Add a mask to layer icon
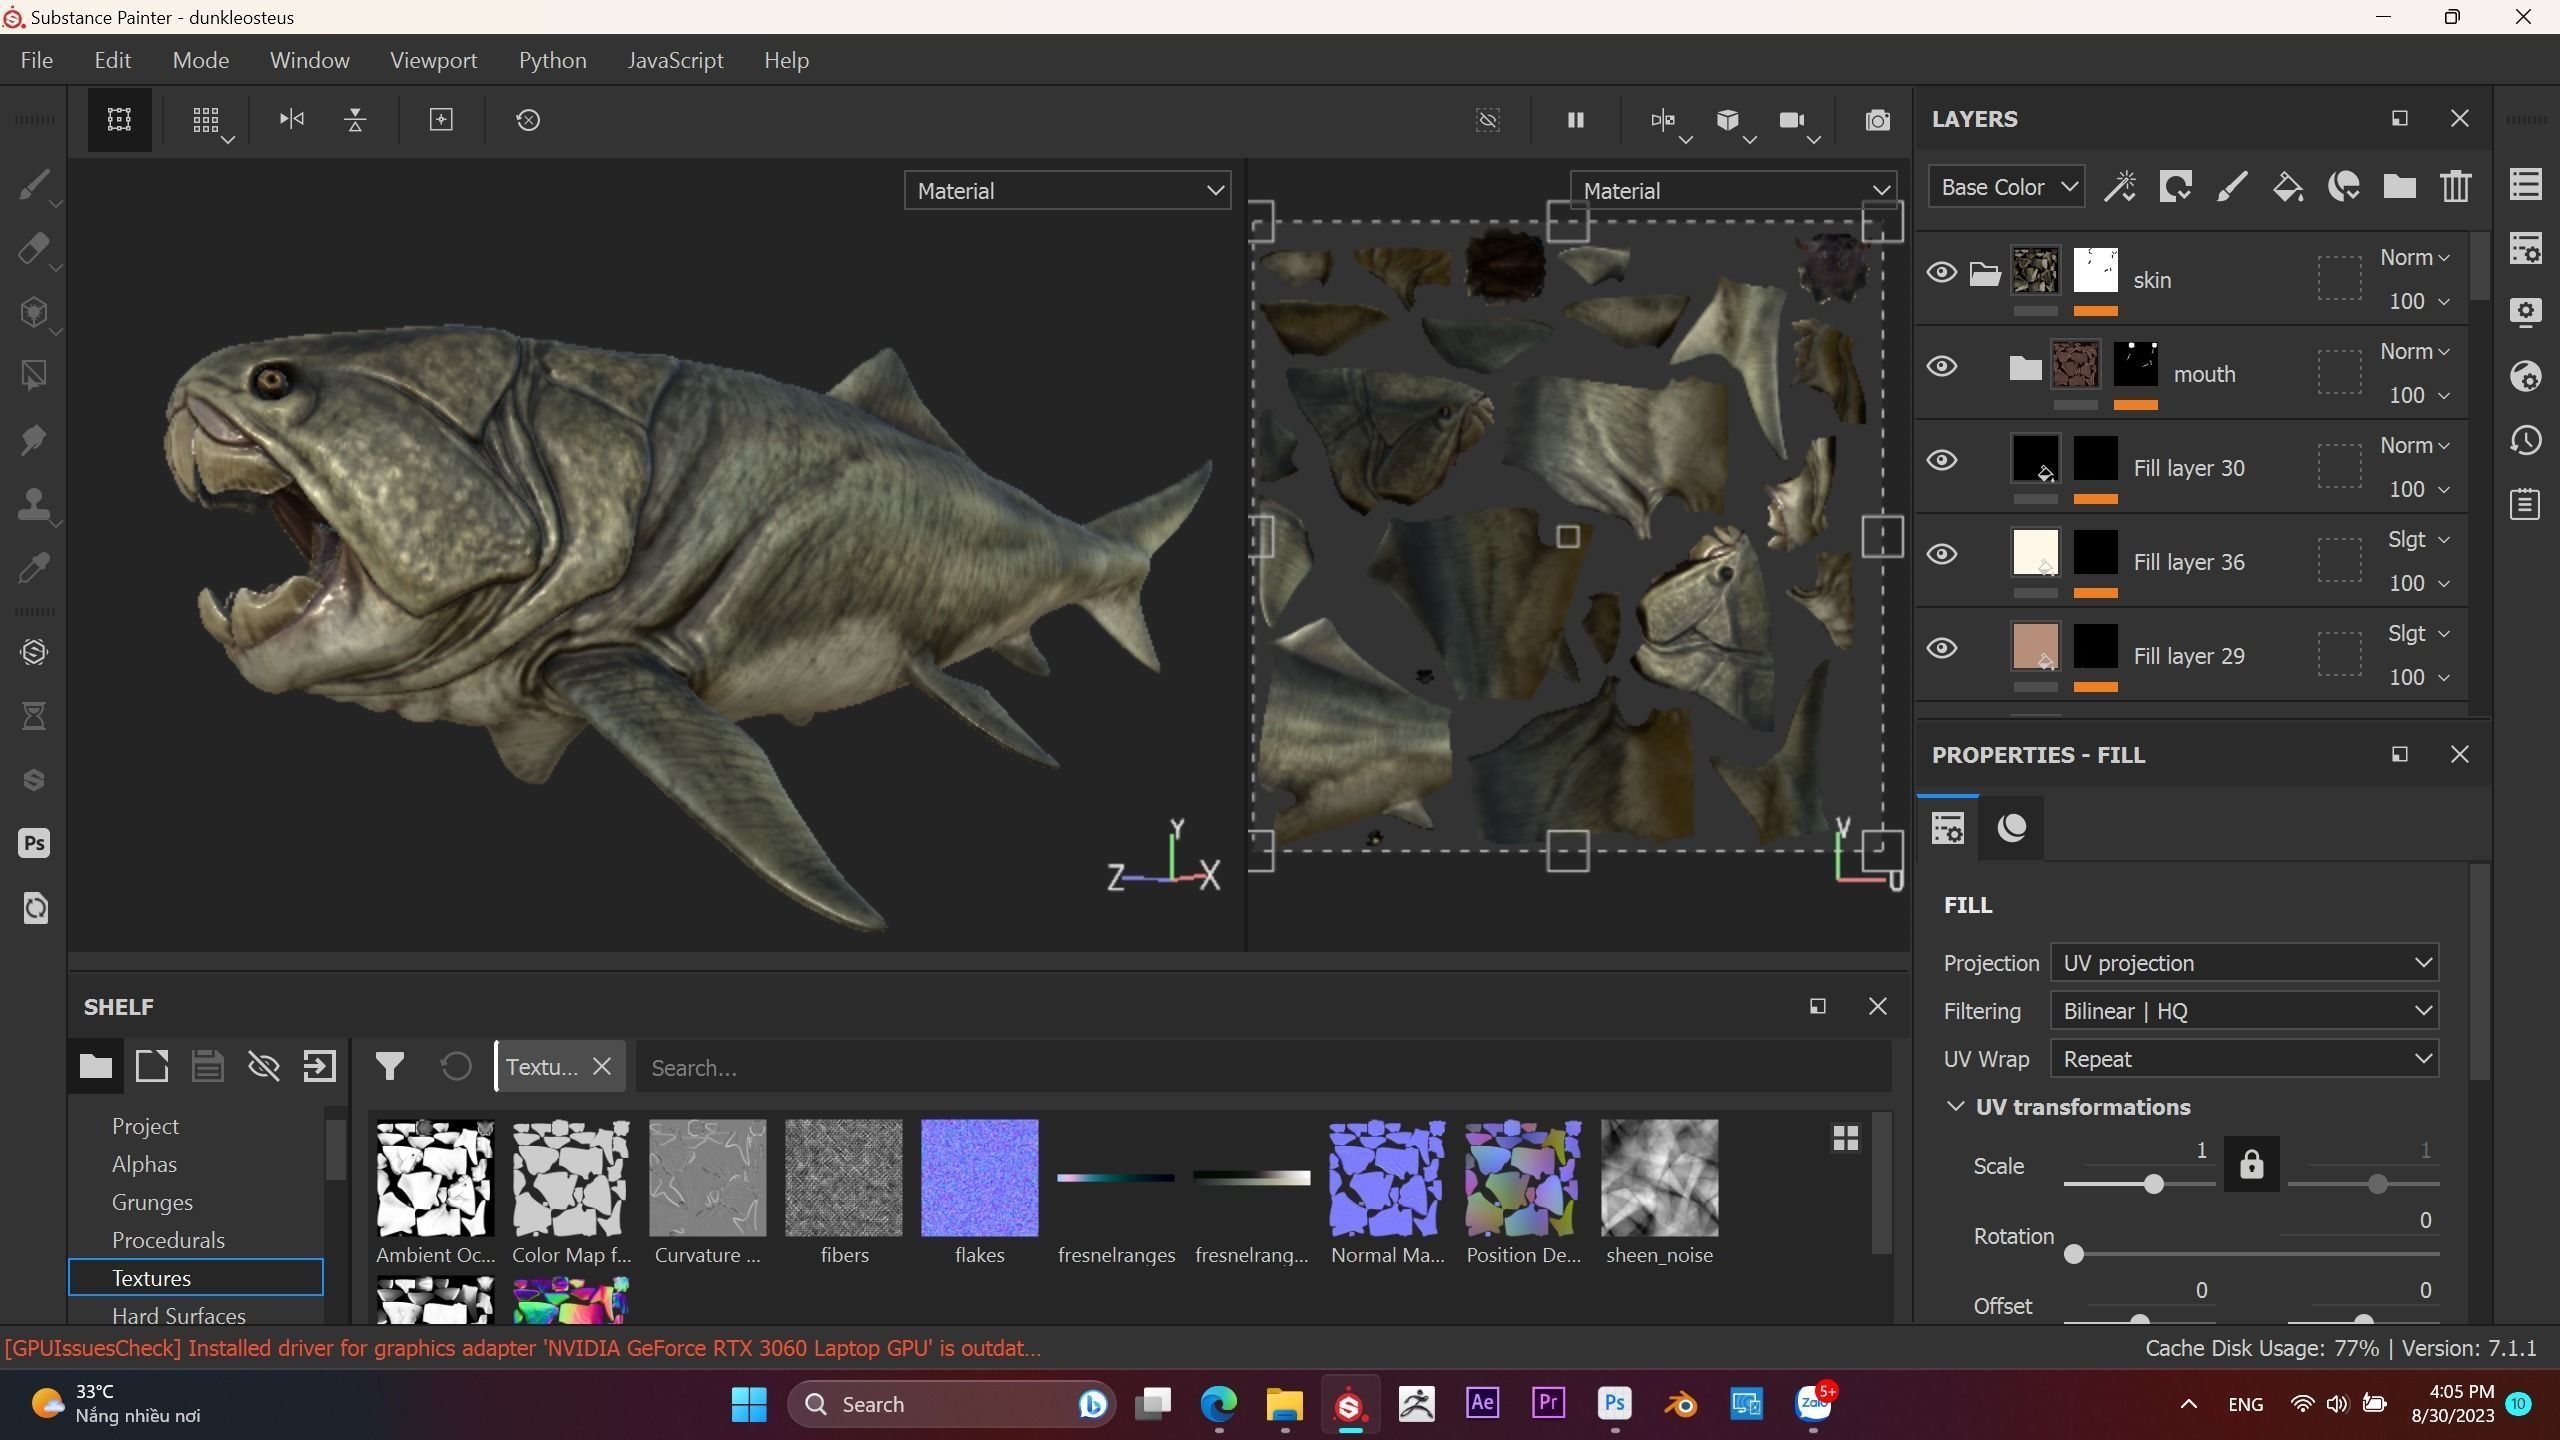The image size is (2560, 1440). (x=2175, y=187)
